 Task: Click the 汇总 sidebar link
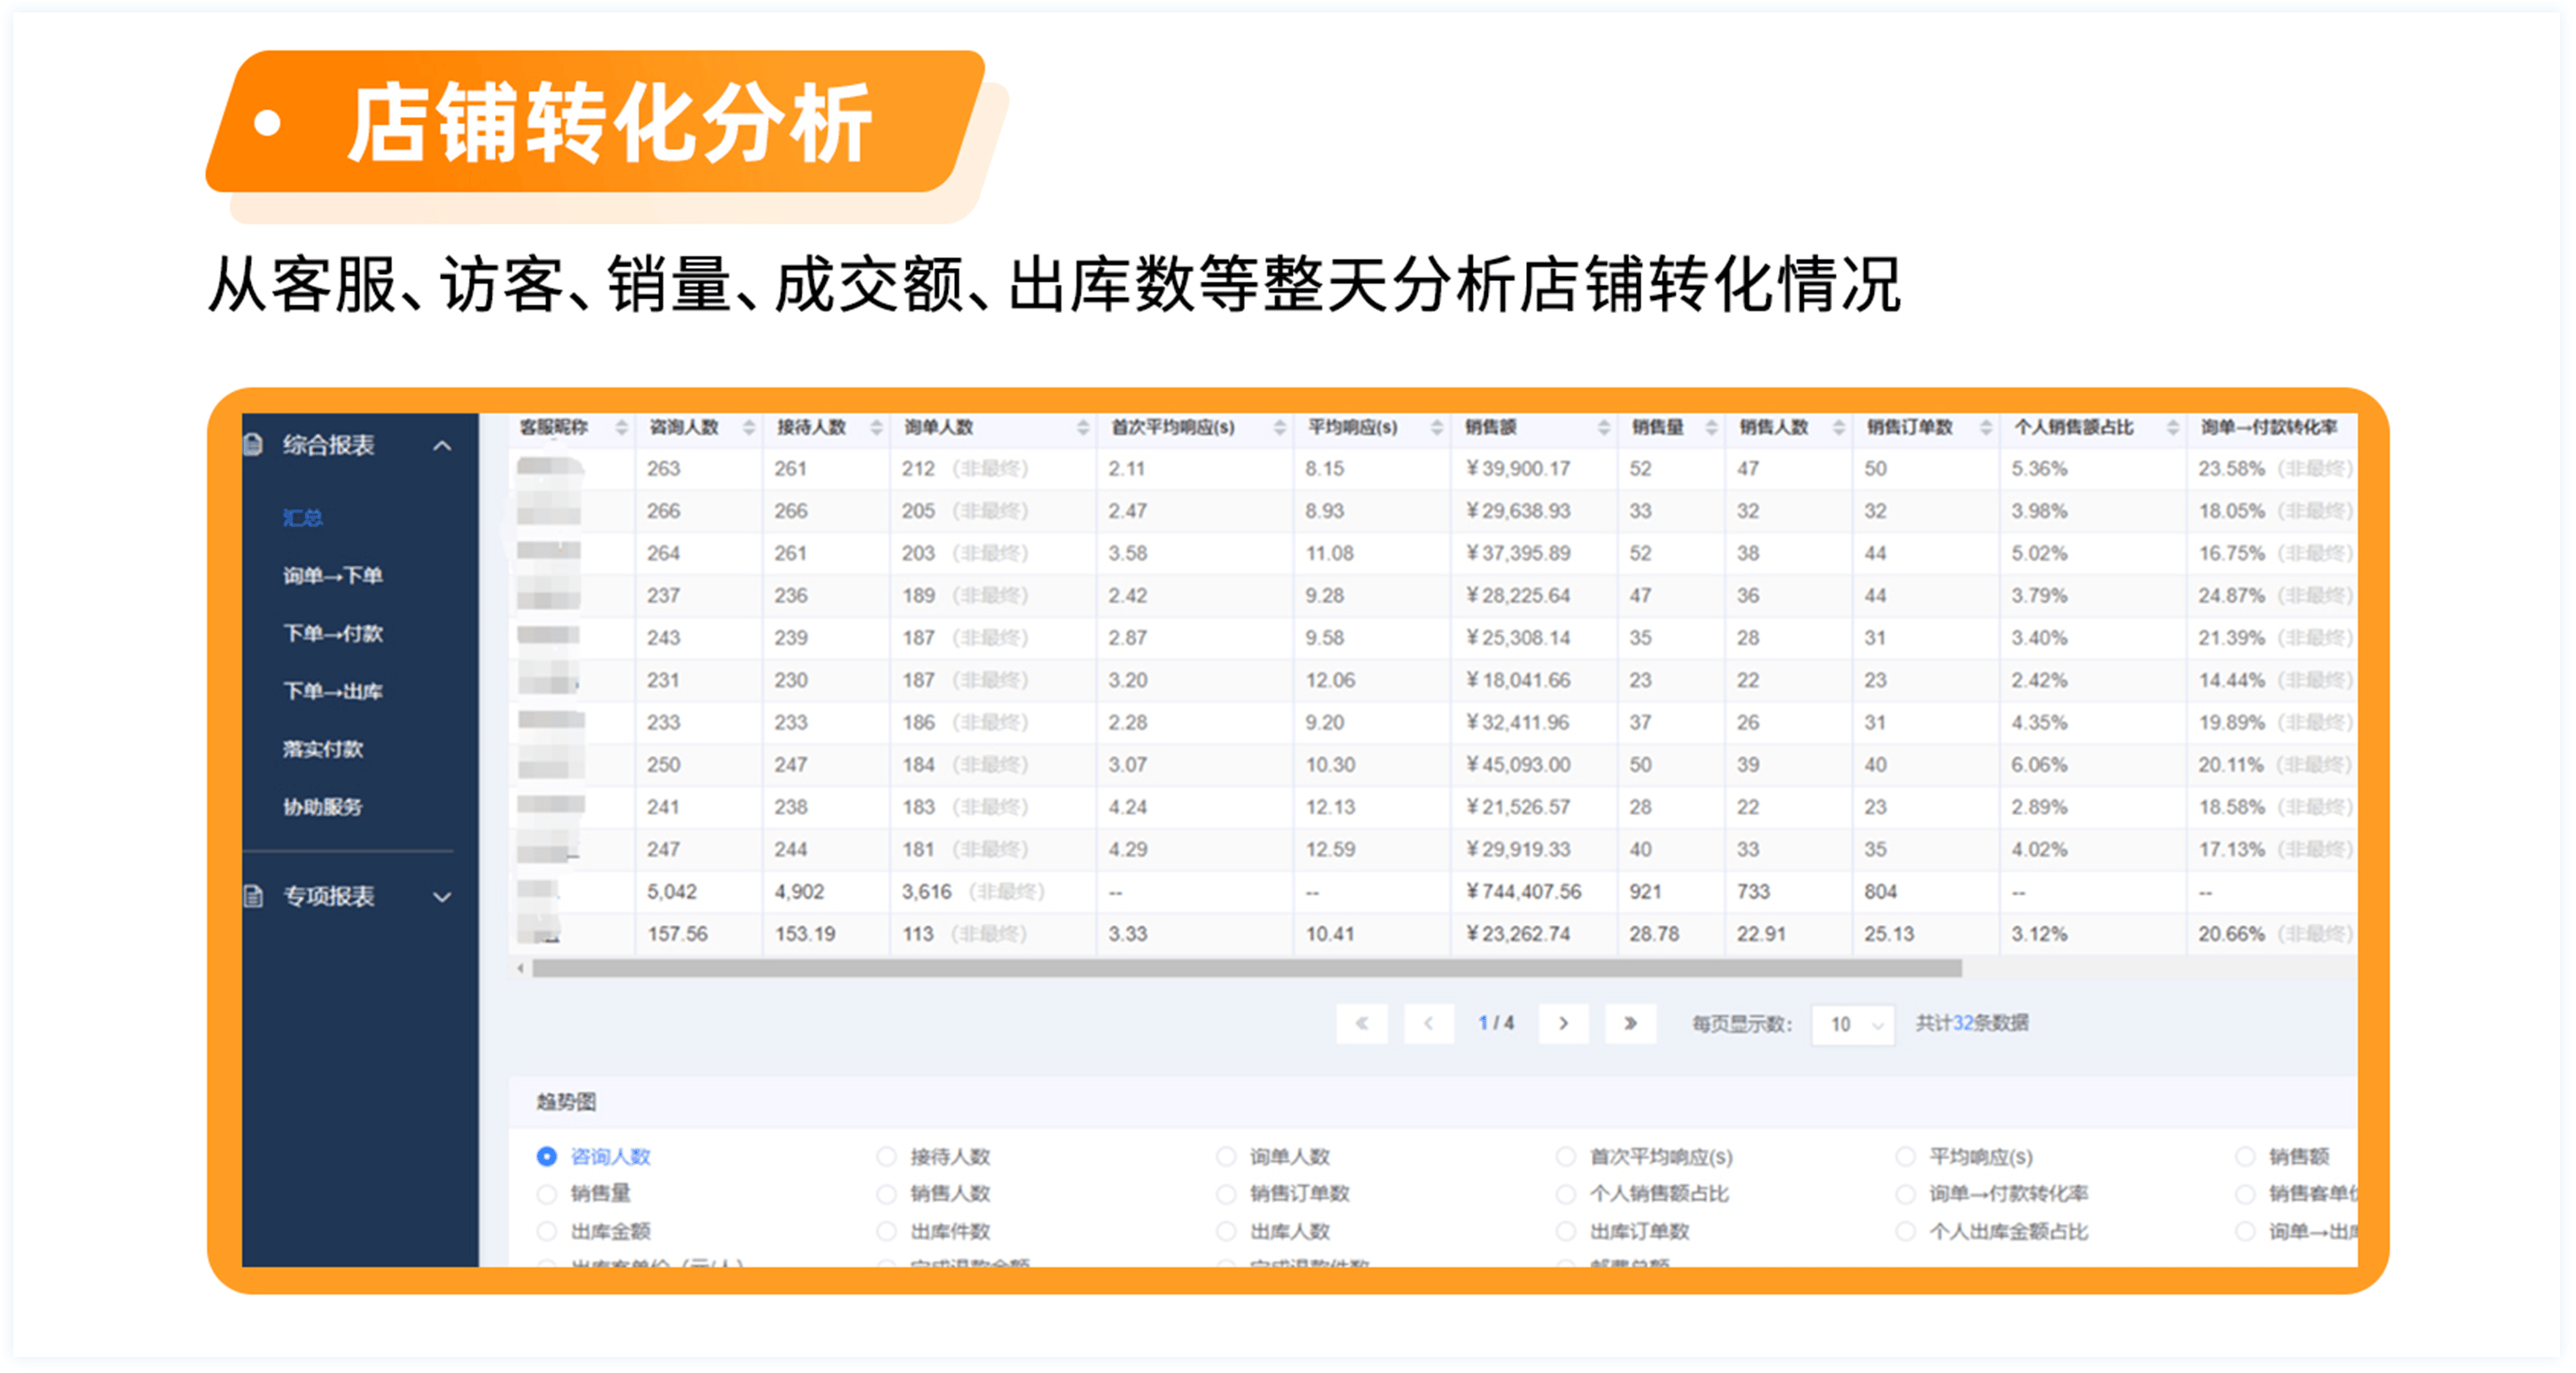point(302,518)
